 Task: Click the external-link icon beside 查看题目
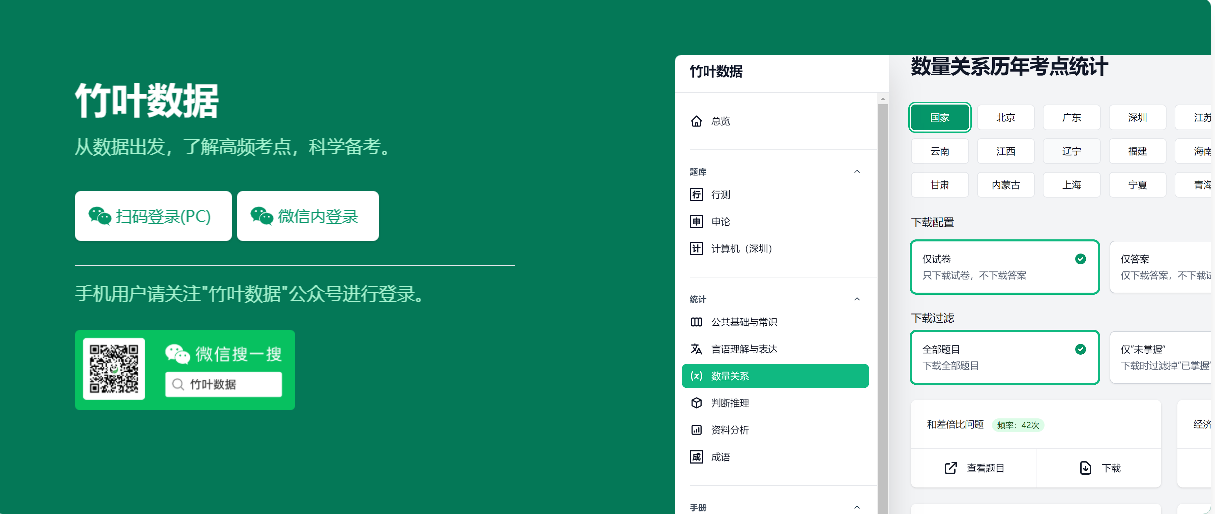(x=951, y=468)
